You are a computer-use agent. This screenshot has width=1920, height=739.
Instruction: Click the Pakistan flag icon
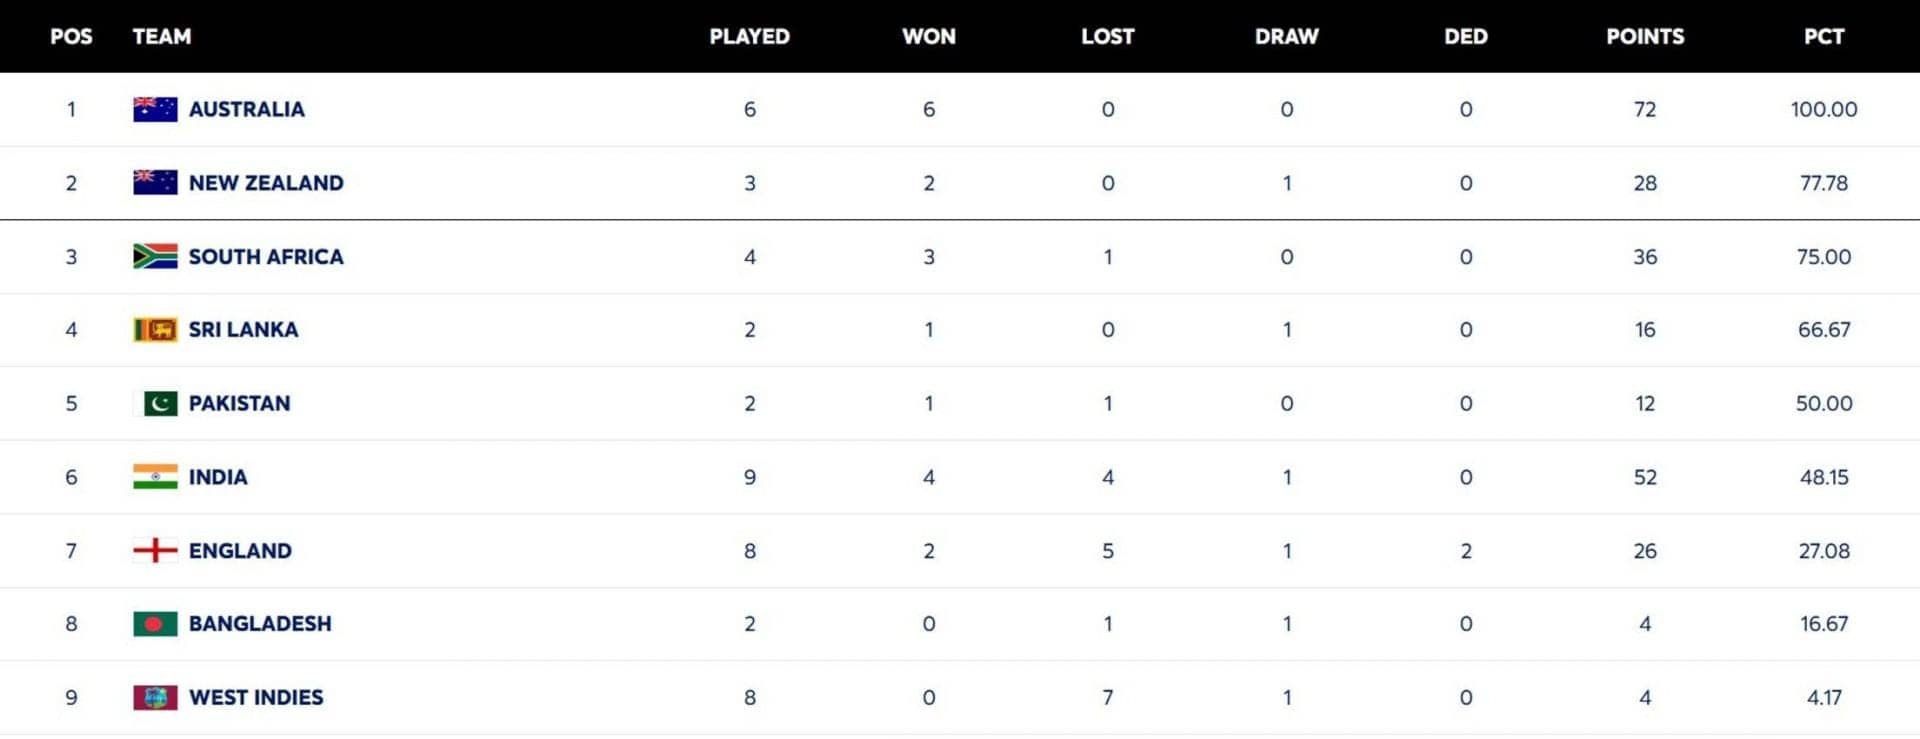coord(155,403)
